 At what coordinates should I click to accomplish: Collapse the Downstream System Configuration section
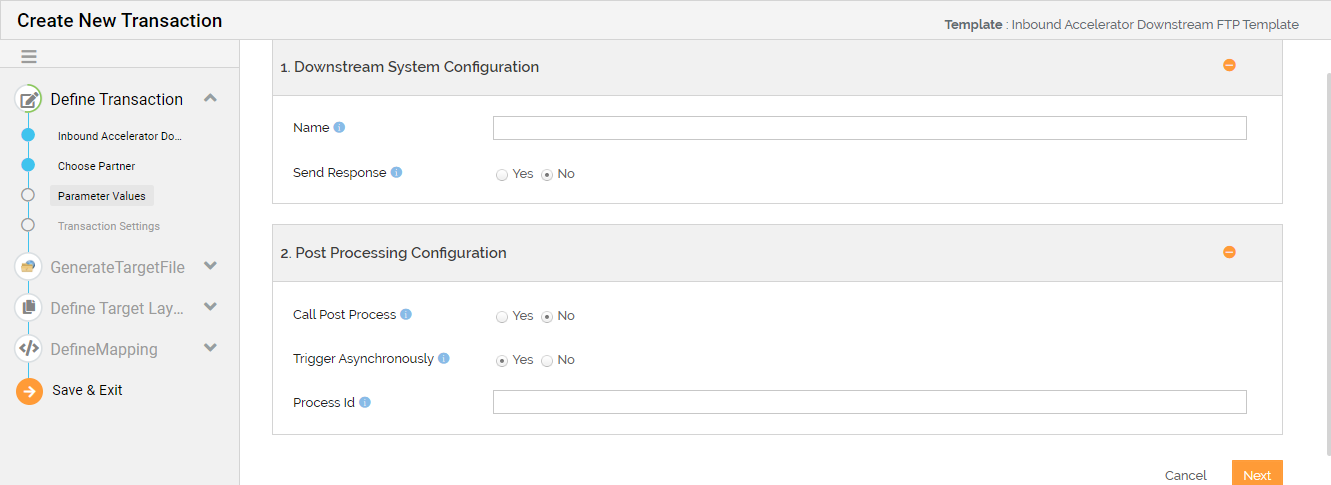click(x=1229, y=65)
